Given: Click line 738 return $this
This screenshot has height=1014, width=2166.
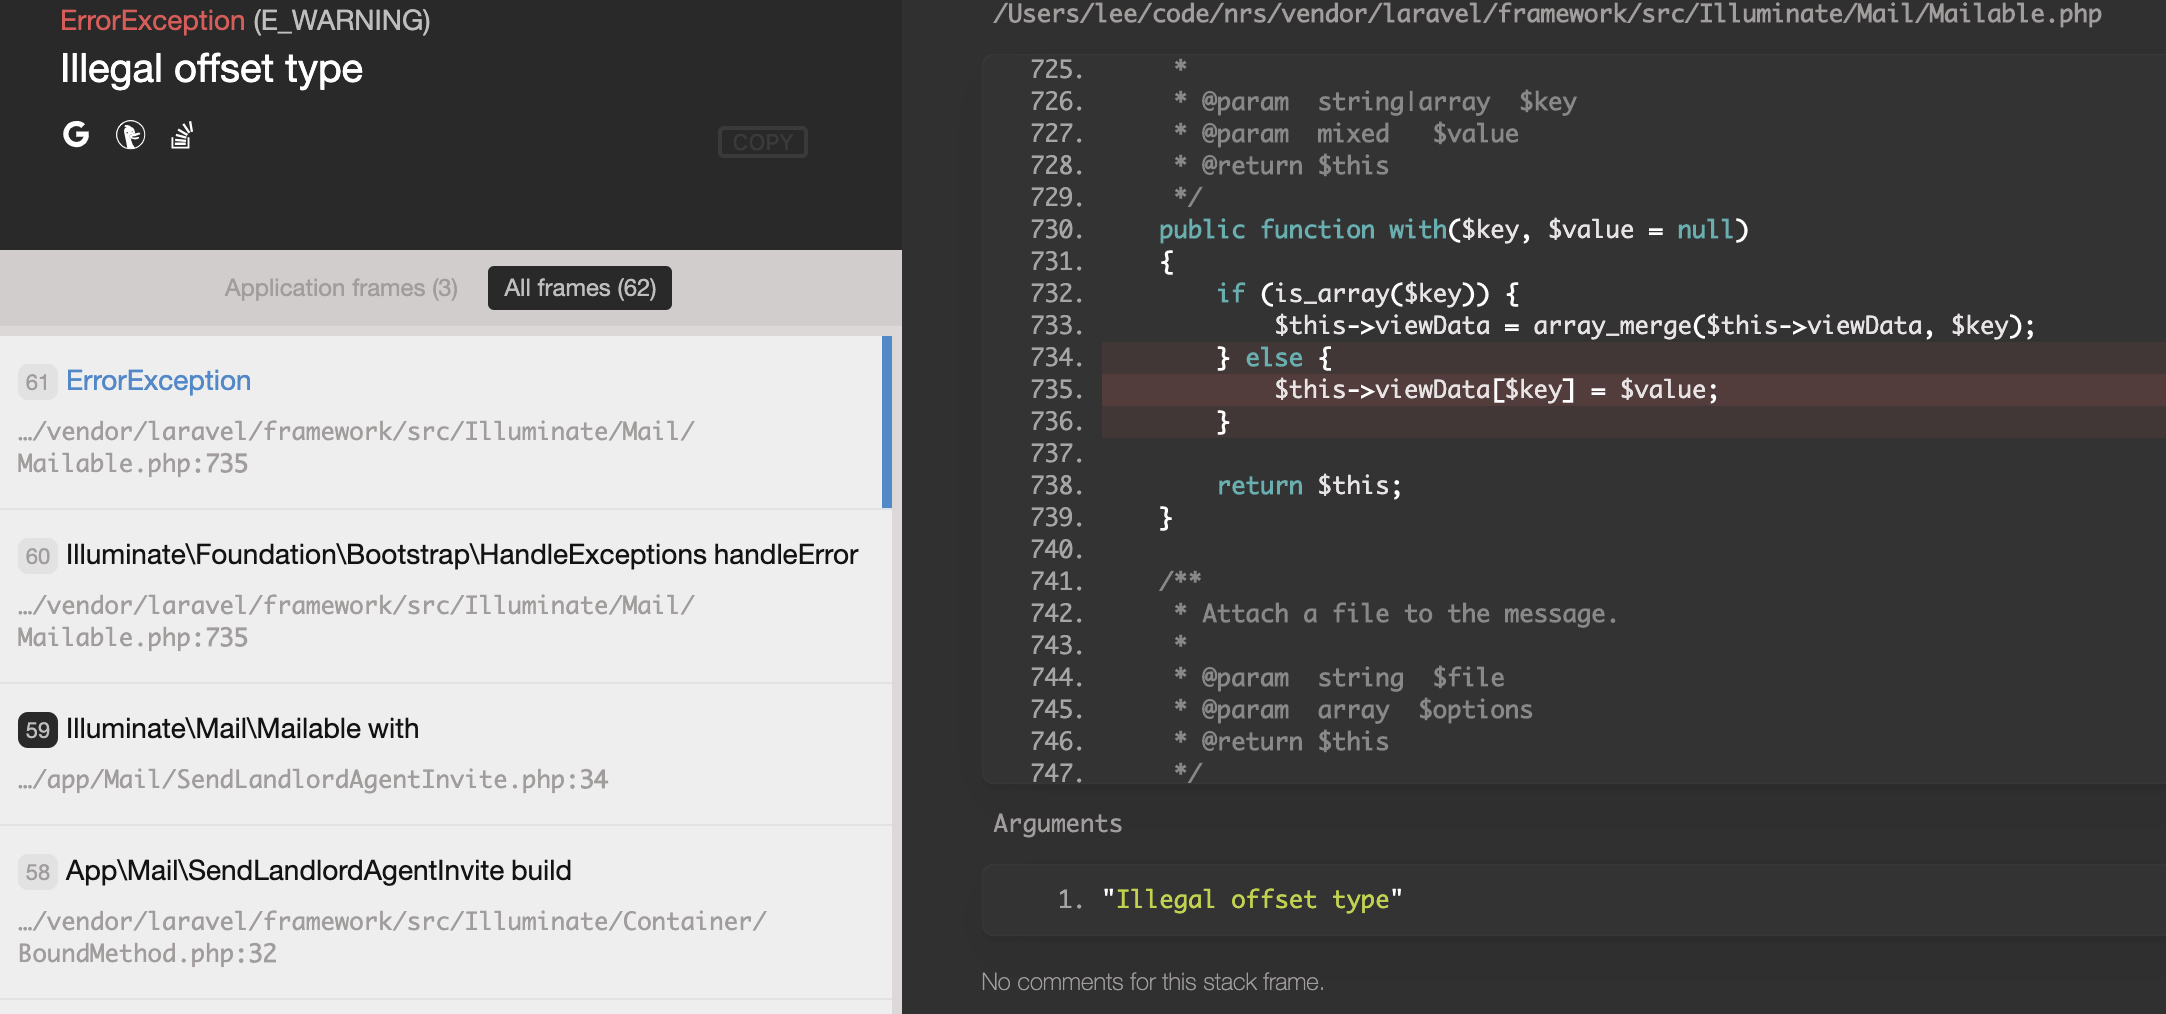Looking at the screenshot, I should (x=1309, y=486).
